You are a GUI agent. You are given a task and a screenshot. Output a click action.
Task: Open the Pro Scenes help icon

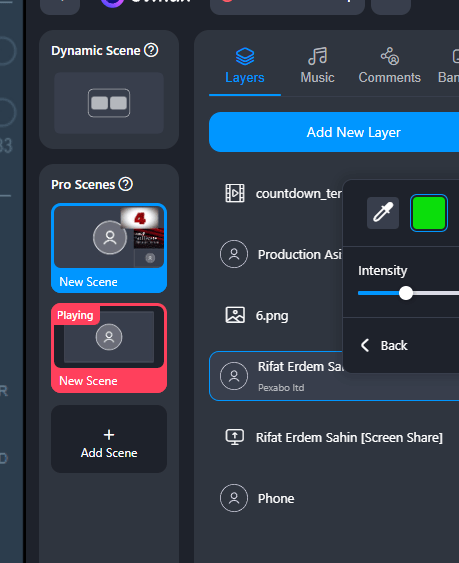(x=126, y=184)
